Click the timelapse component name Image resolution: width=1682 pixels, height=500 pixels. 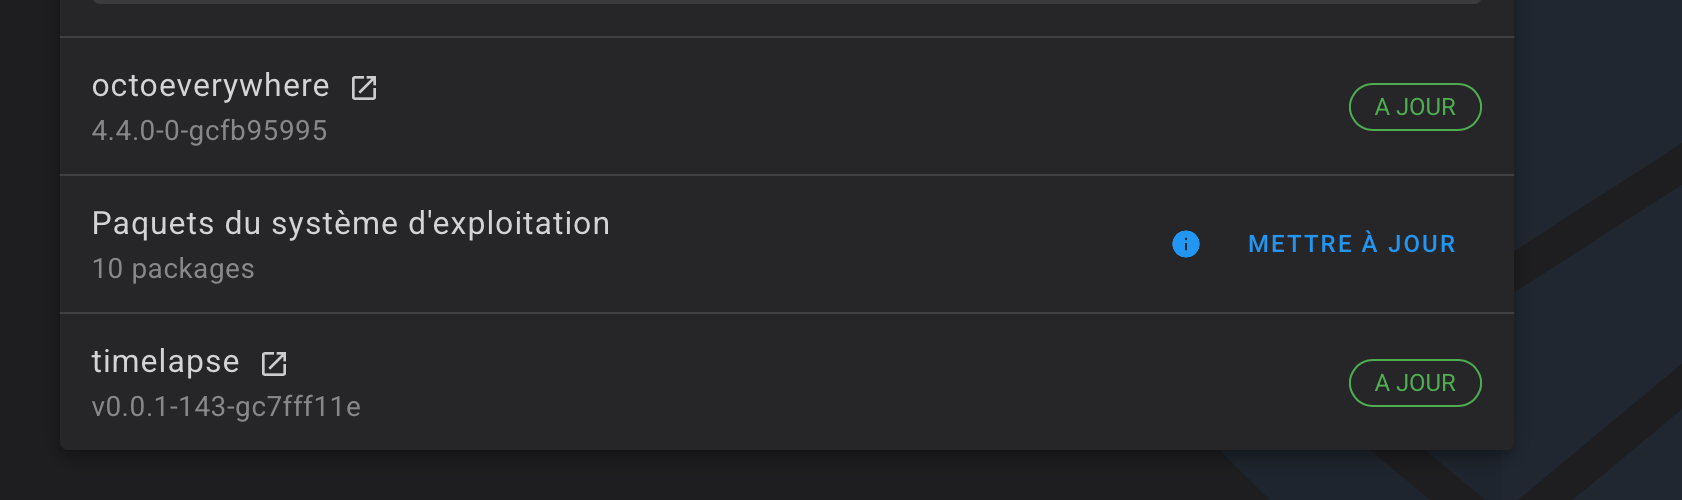coord(165,362)
